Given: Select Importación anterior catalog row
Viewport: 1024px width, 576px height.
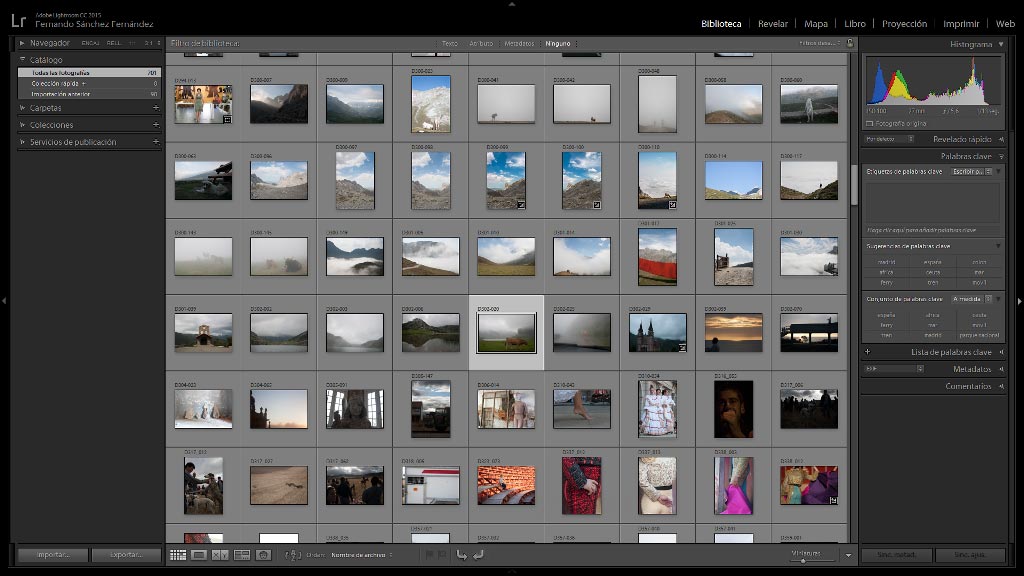Looking at the screenshot, I should 89,94.
